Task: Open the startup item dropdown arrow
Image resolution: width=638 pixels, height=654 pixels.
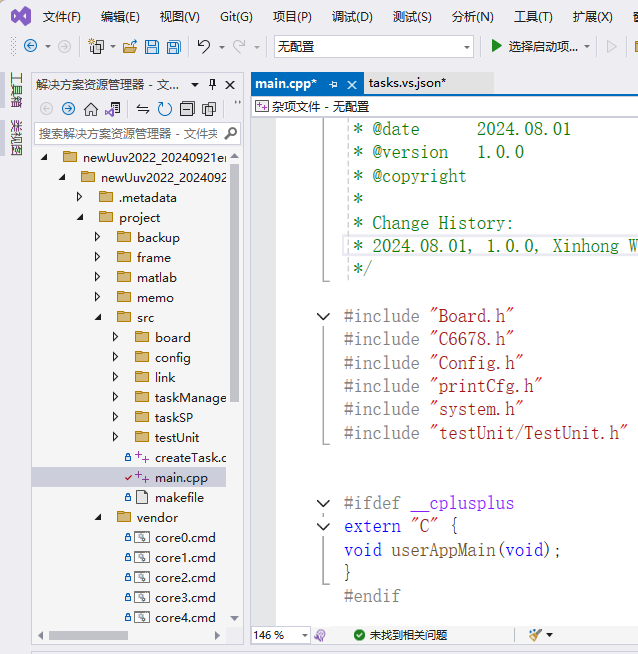Action: pyautogui.click(x=587, y=46)
